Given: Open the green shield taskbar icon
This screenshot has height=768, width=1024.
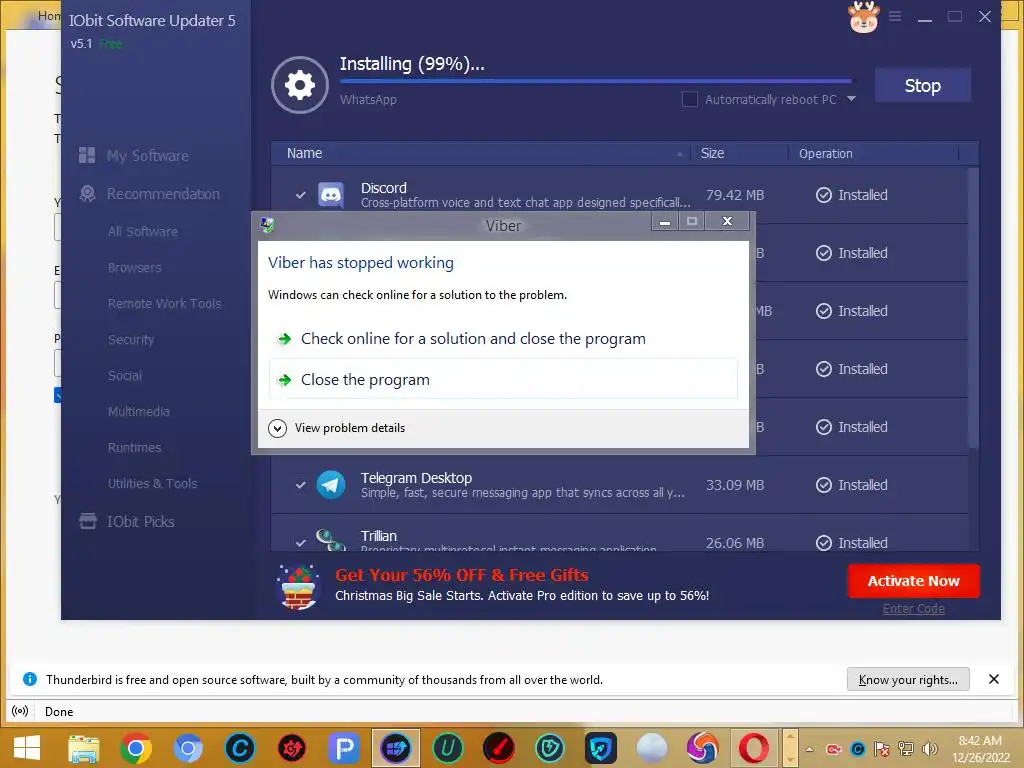Looking at the screenshot, I should (x=550, y=748).
